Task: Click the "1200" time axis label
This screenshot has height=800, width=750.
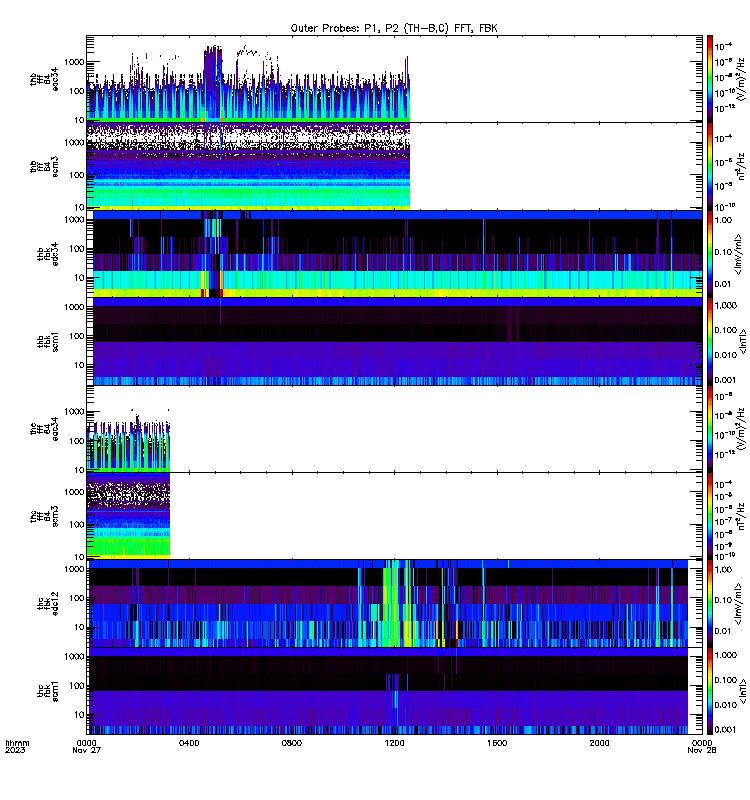Action: [x=394, y=743]
